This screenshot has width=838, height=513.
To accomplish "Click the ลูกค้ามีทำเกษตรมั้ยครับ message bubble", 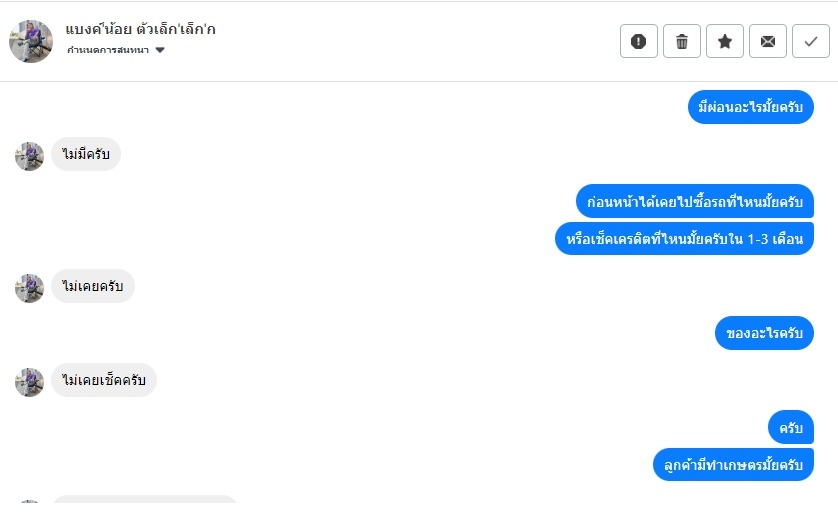I will tap(733, 464).
